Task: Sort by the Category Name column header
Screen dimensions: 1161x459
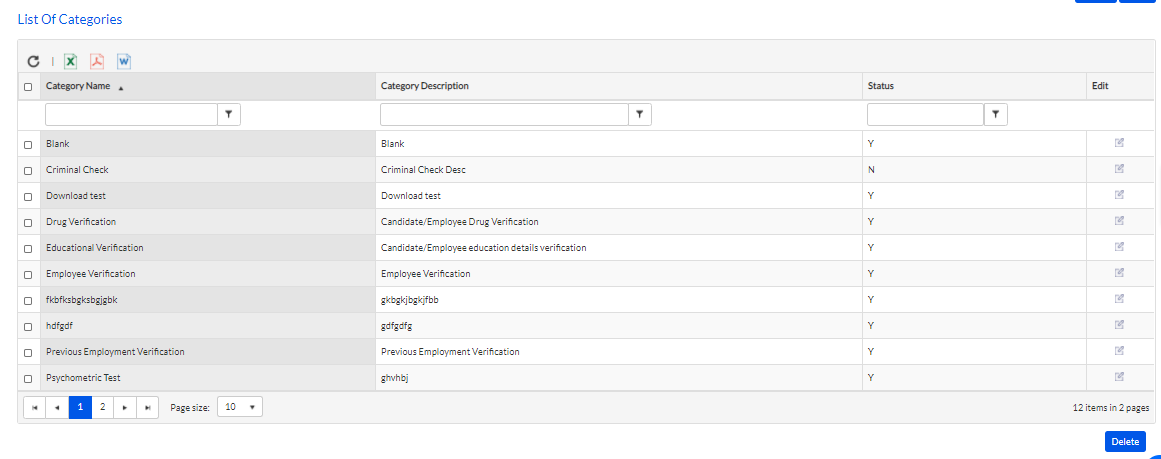Action: [x=78, y=86]
